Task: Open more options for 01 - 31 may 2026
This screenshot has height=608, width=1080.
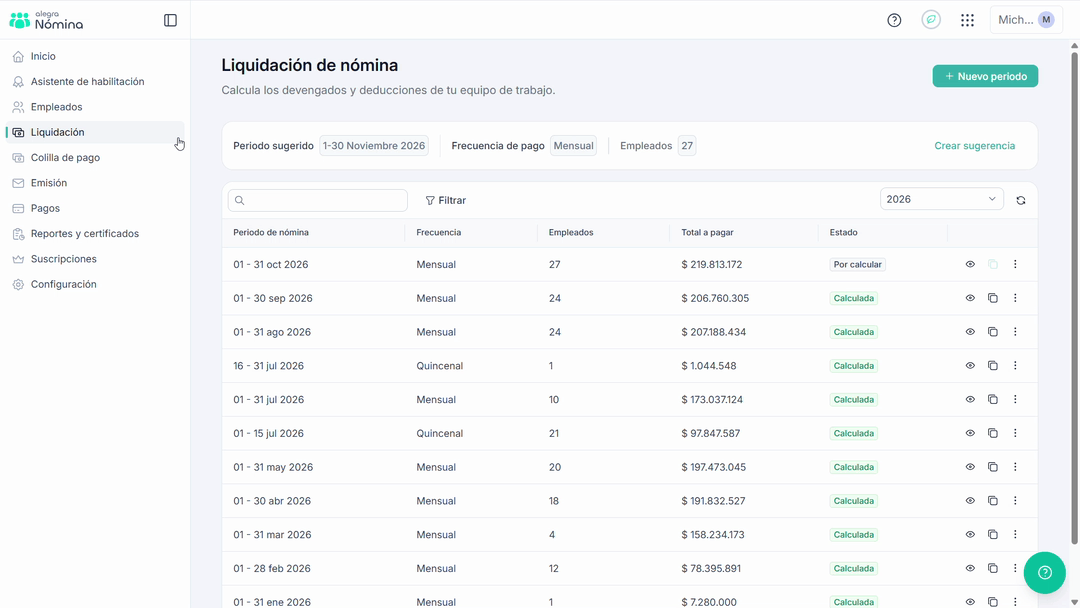Action: [1015, 467]
